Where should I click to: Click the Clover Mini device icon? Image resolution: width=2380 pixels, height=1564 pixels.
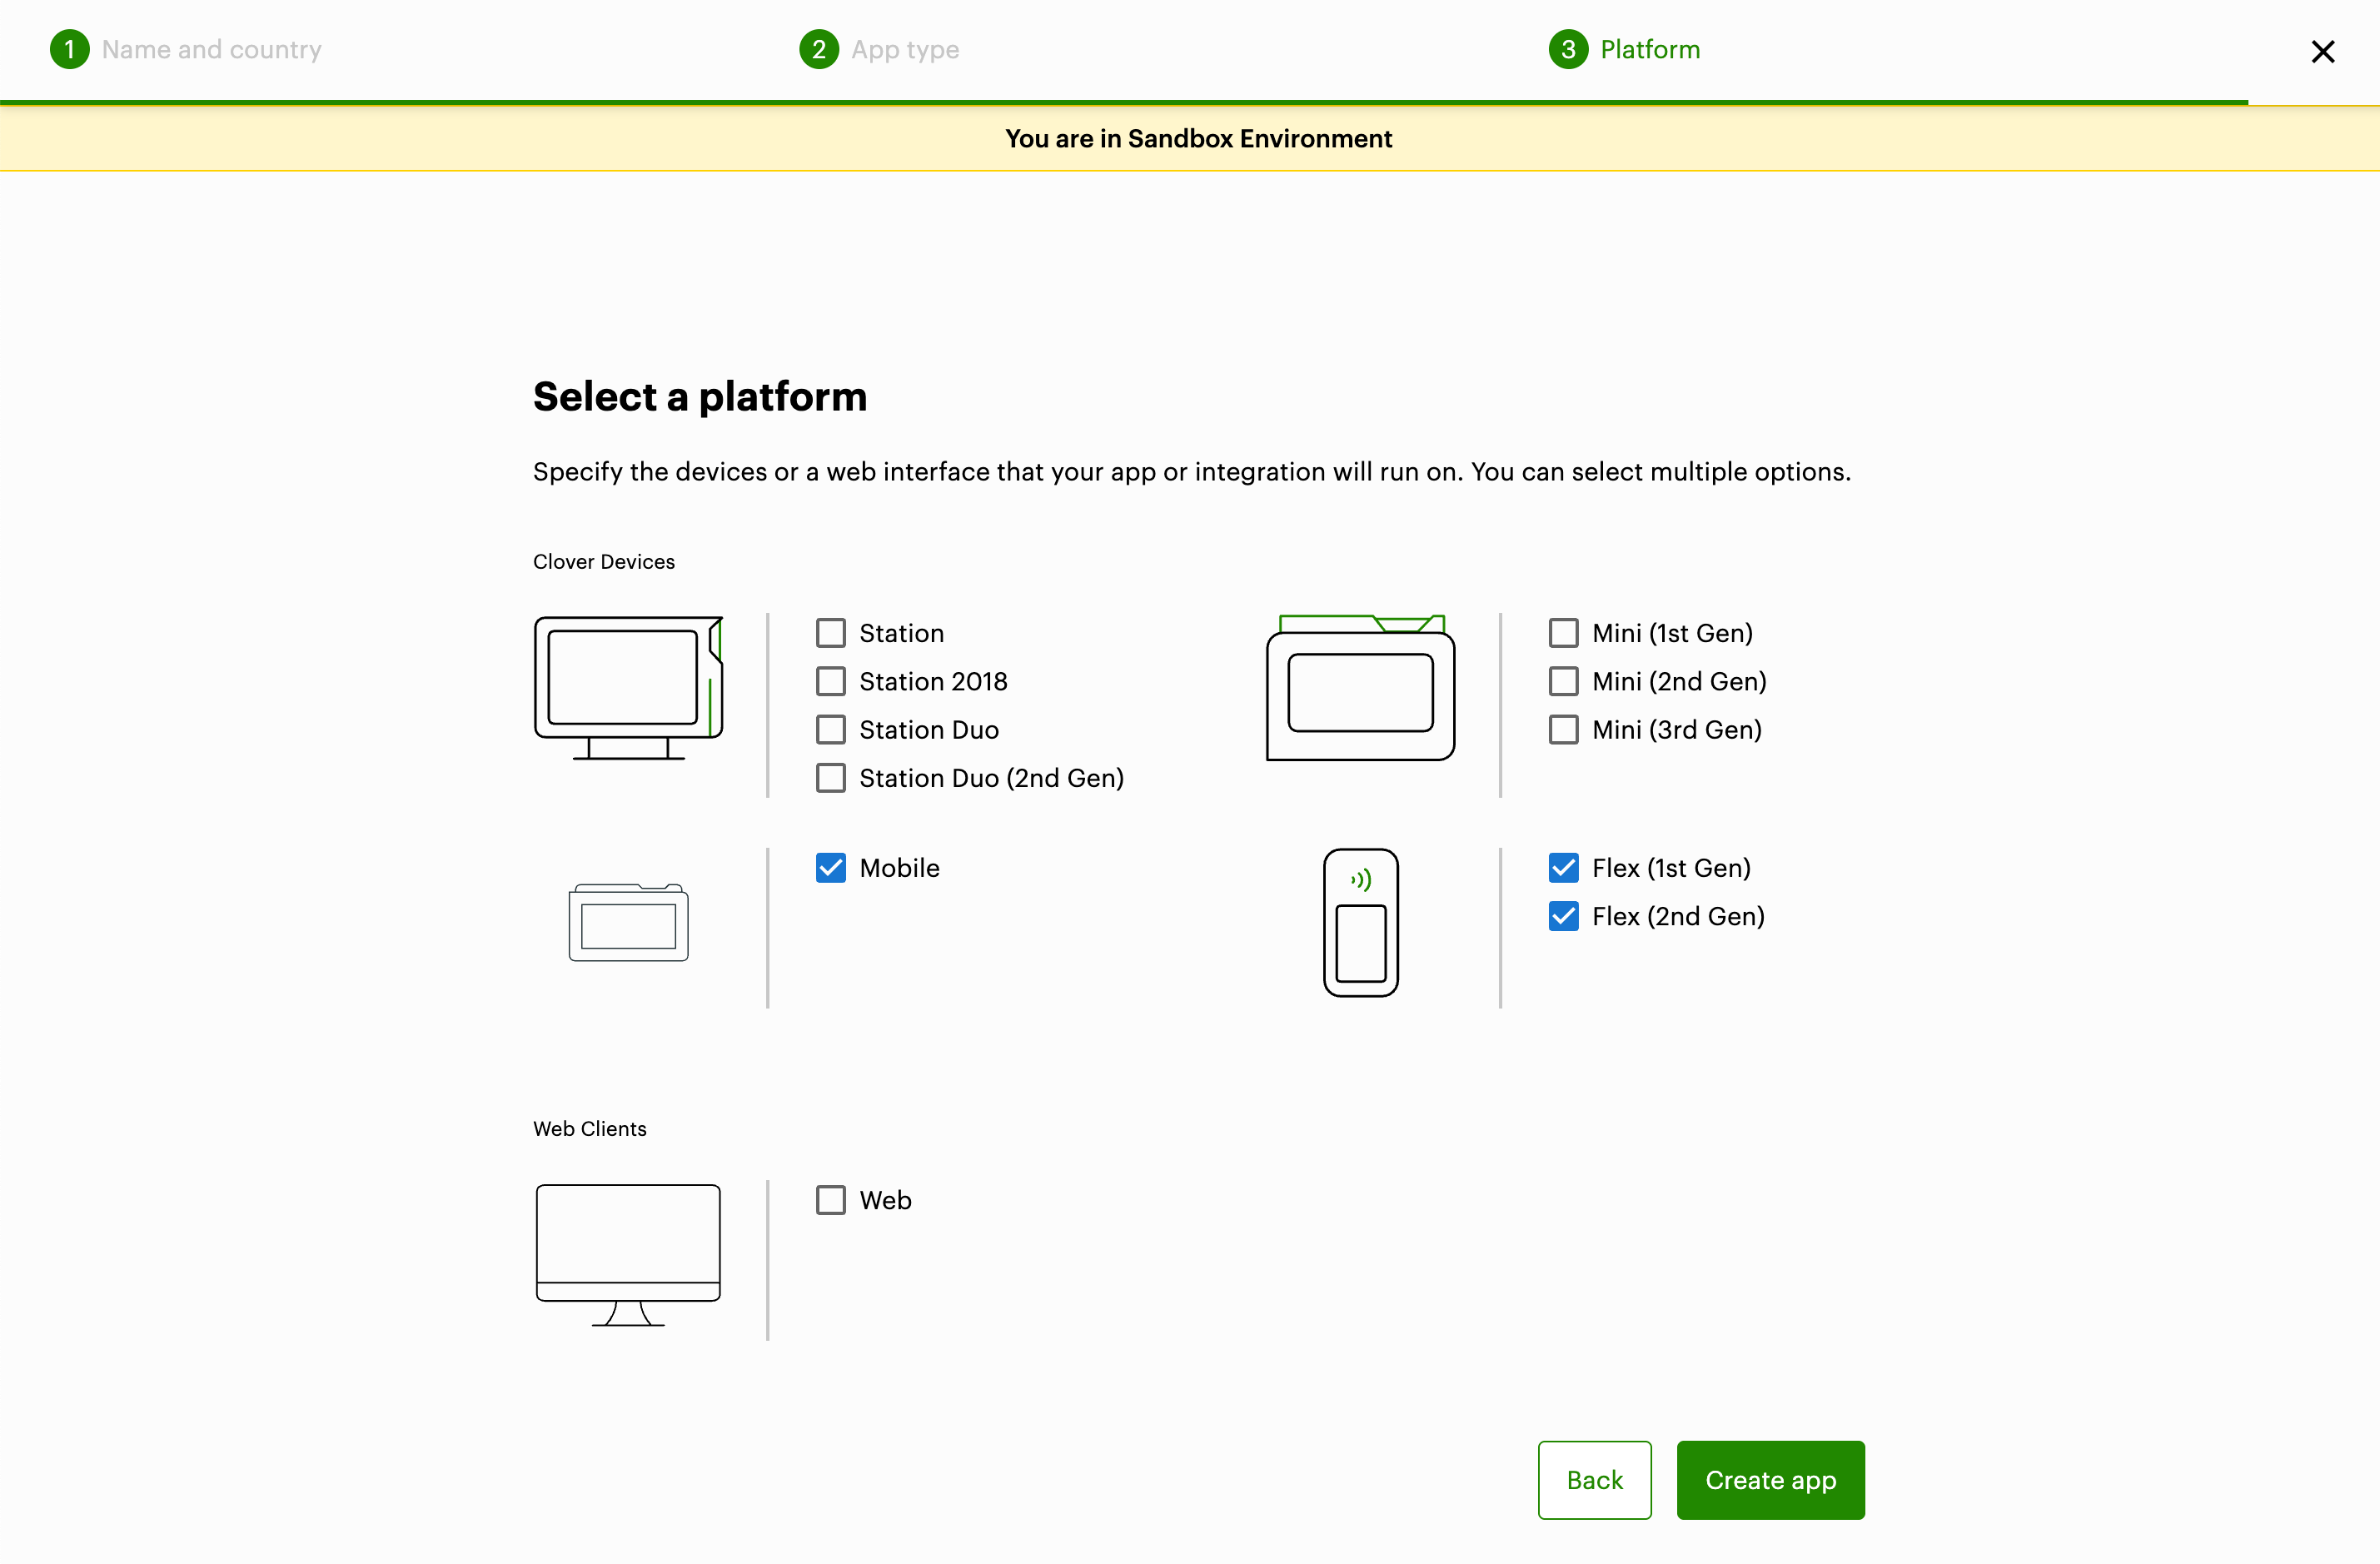[1360, 688]
